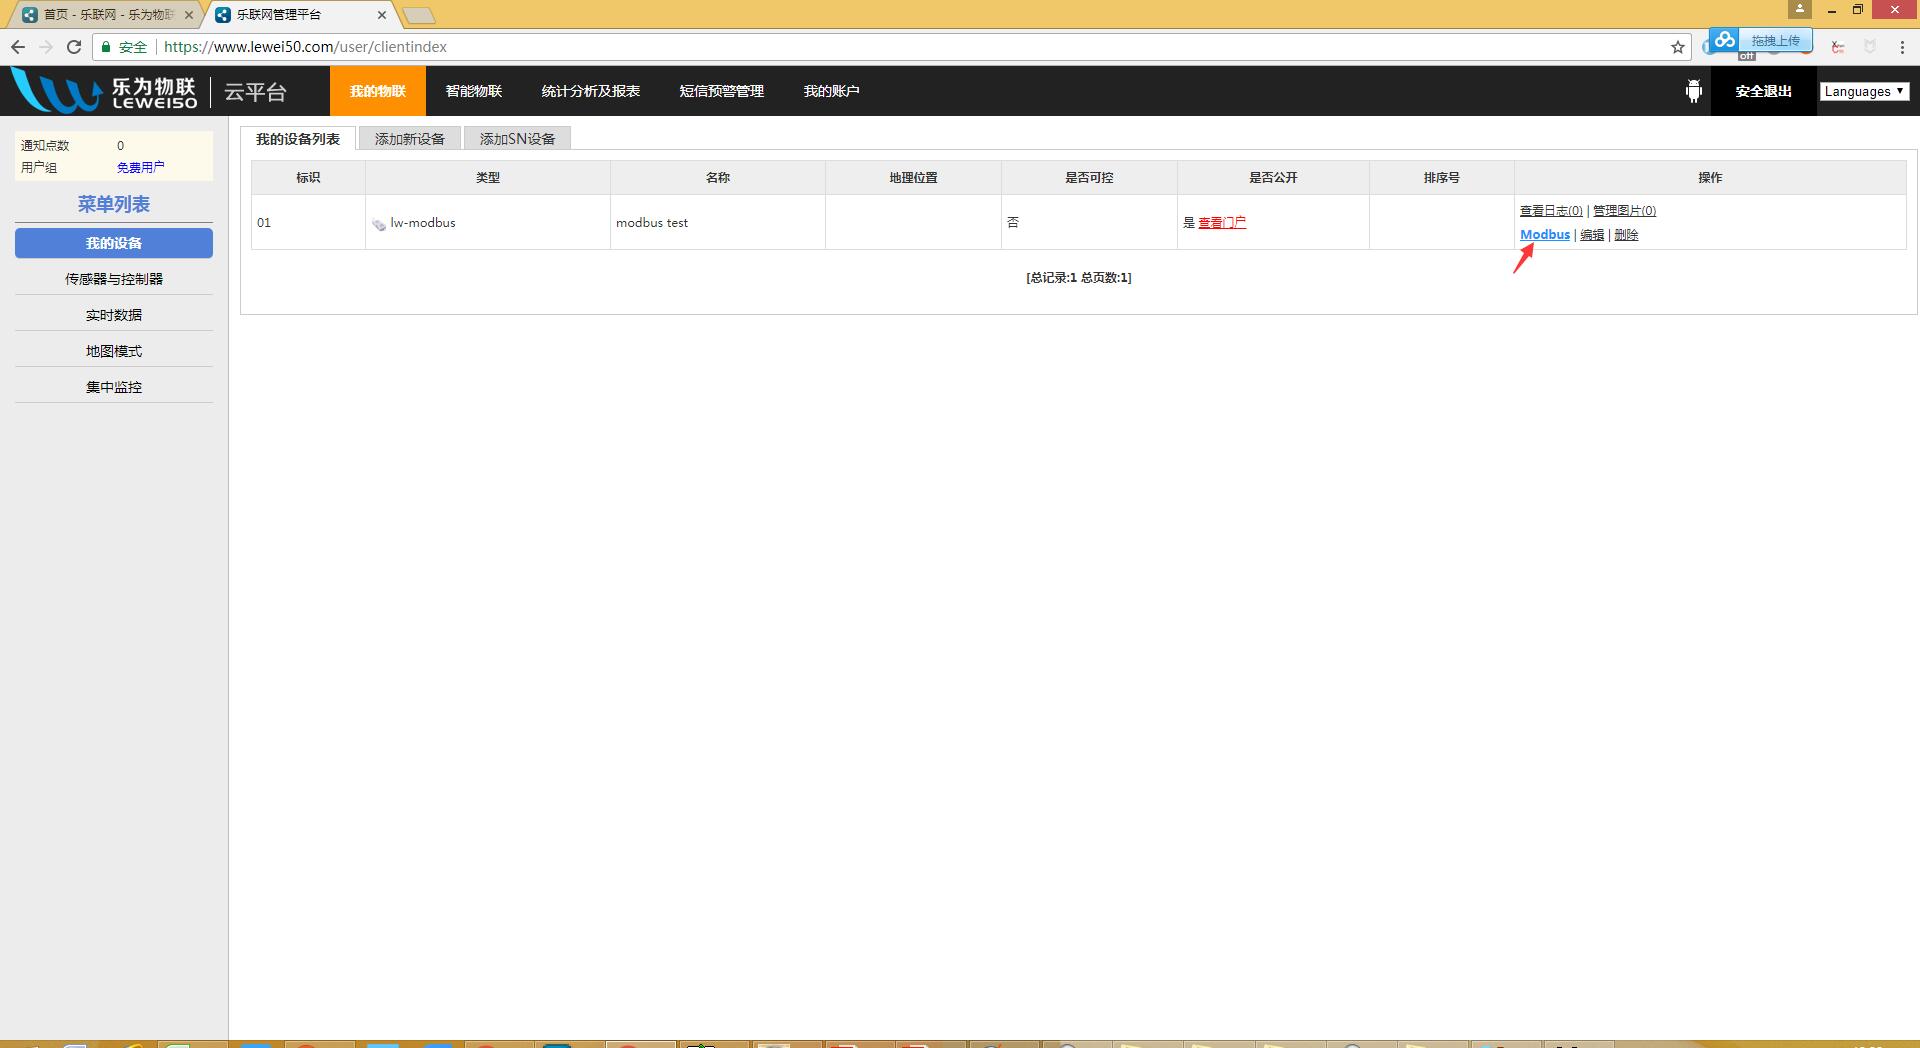Click the device name 'modbus test'
The width and height of the screenshot is (1920, 1048).
click(x=652, y=223)
